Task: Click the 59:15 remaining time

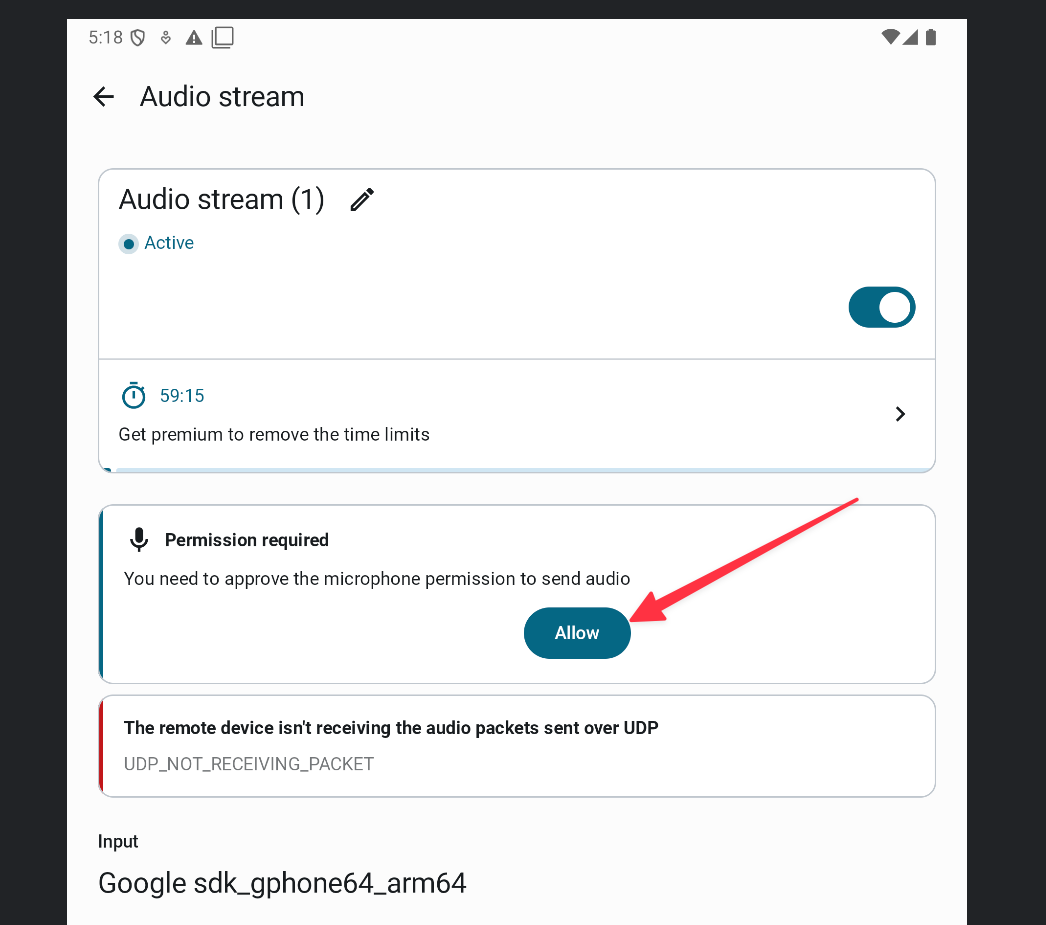Action: 182,396
